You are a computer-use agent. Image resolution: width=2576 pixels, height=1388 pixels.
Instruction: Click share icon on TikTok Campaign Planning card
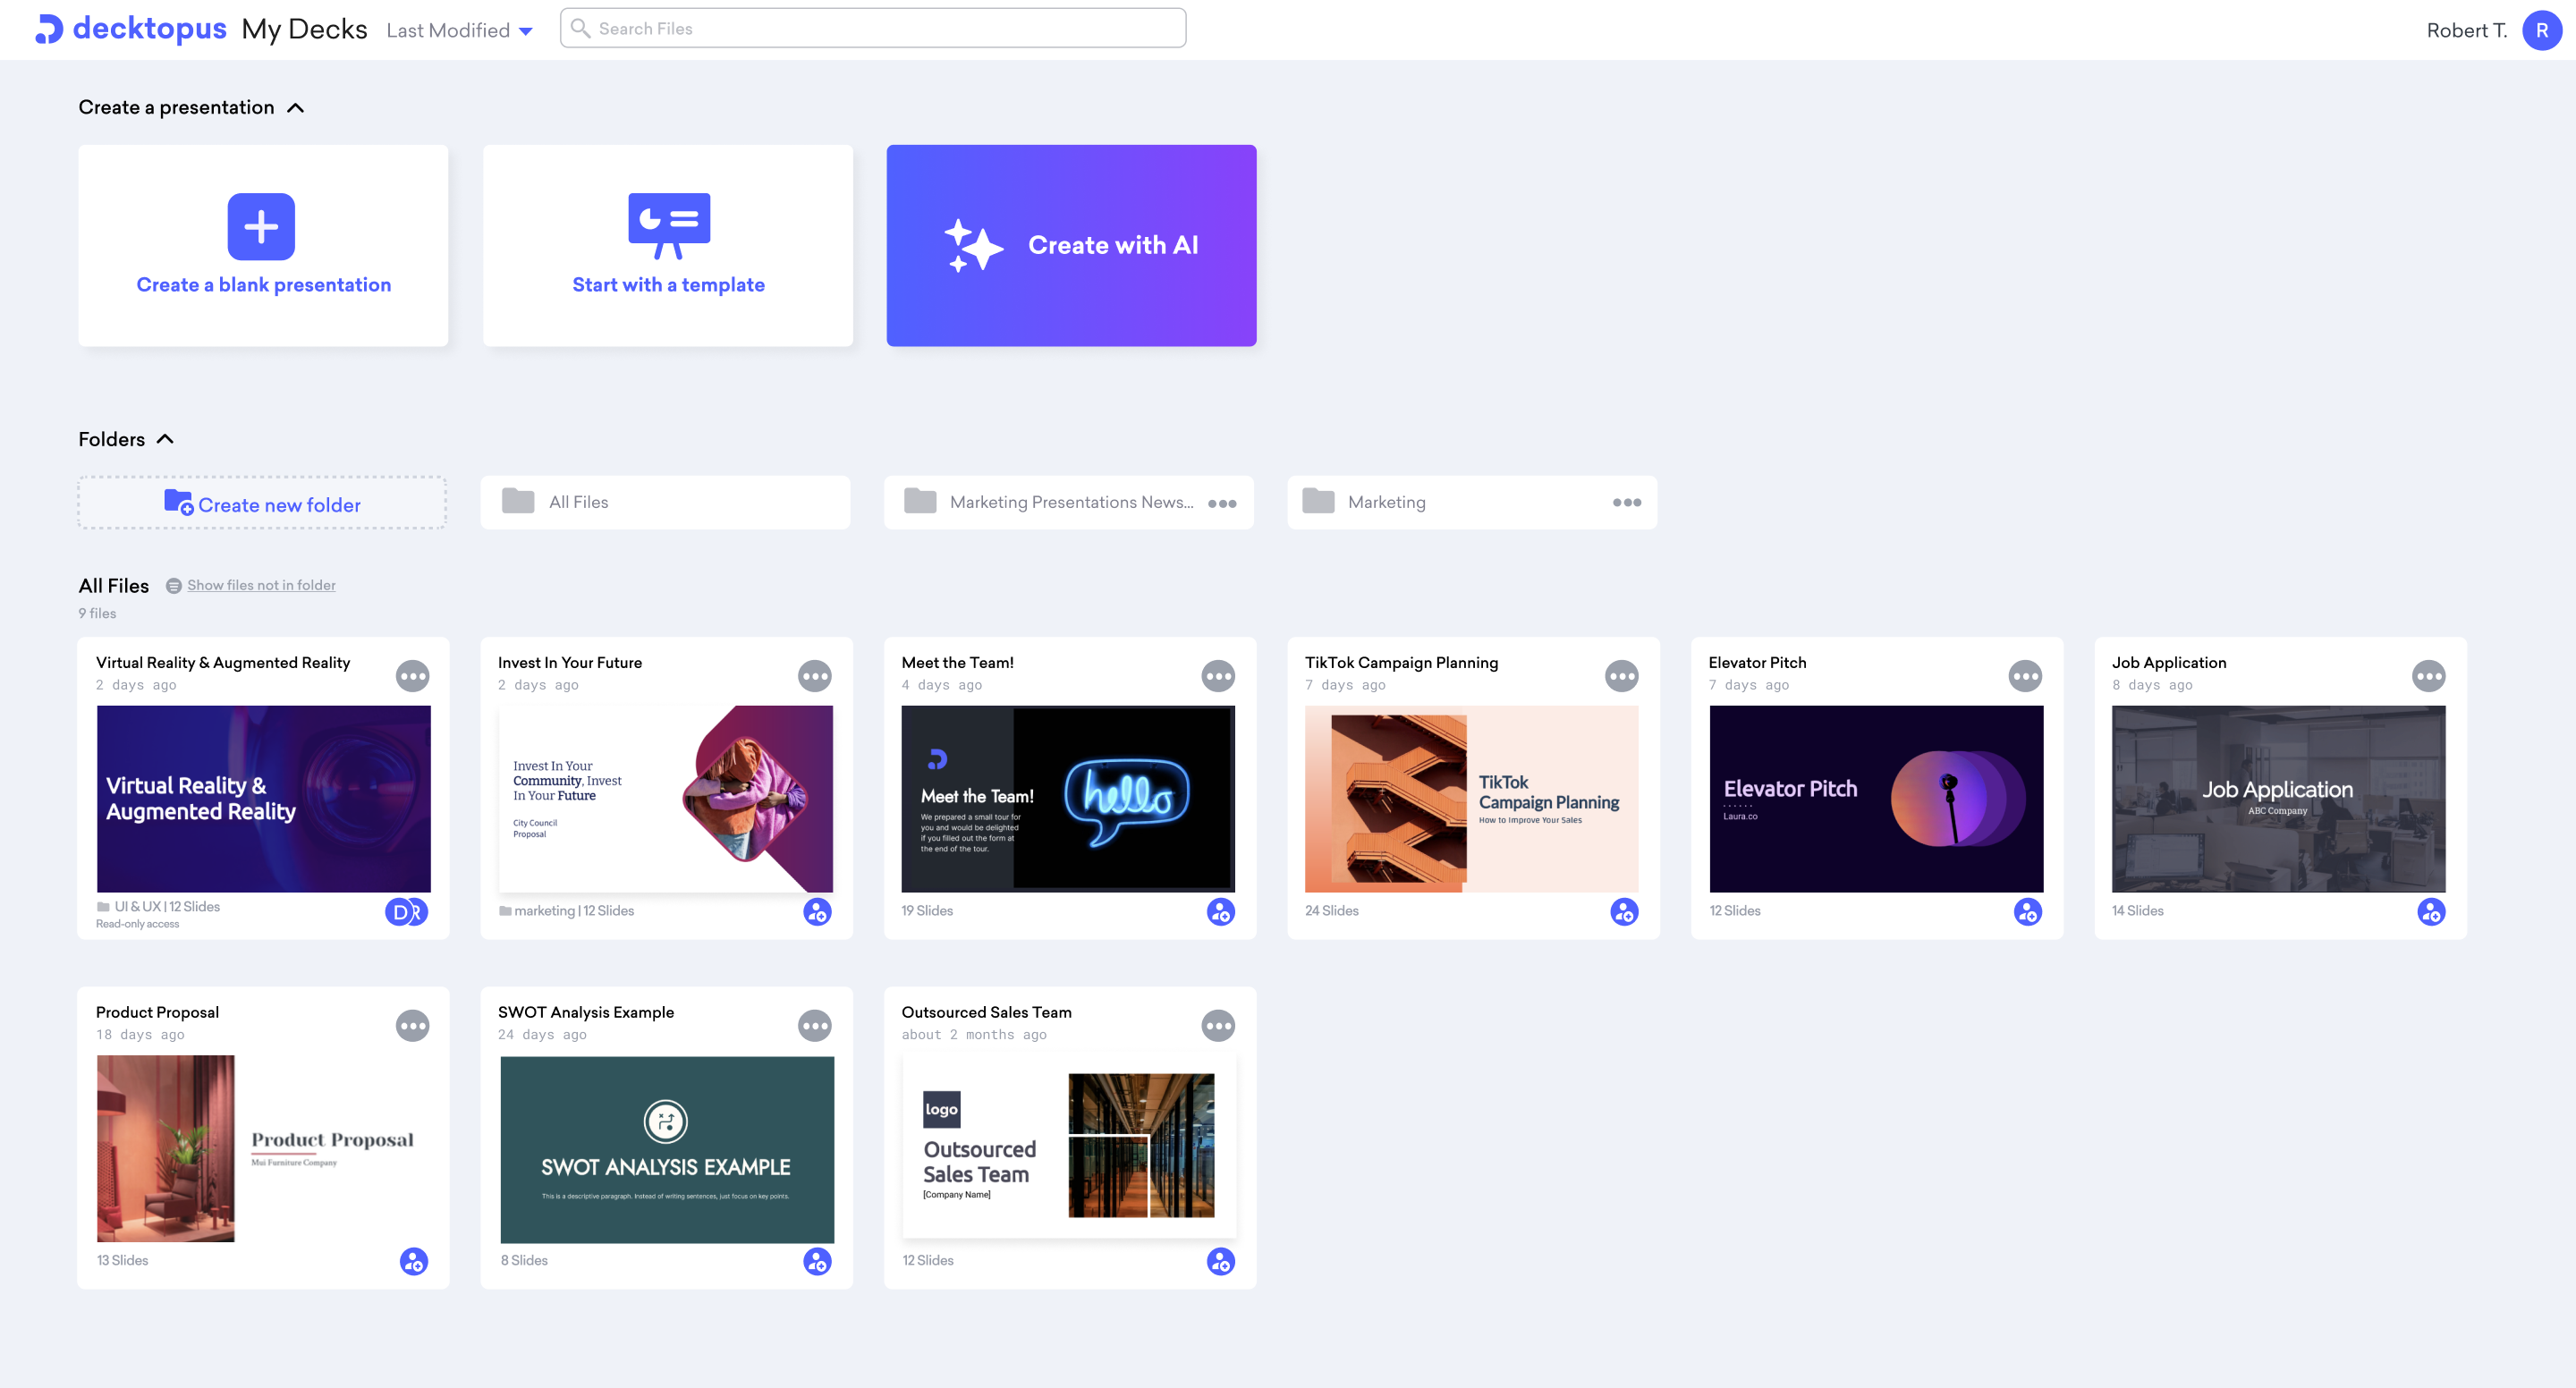point(1624,911)
